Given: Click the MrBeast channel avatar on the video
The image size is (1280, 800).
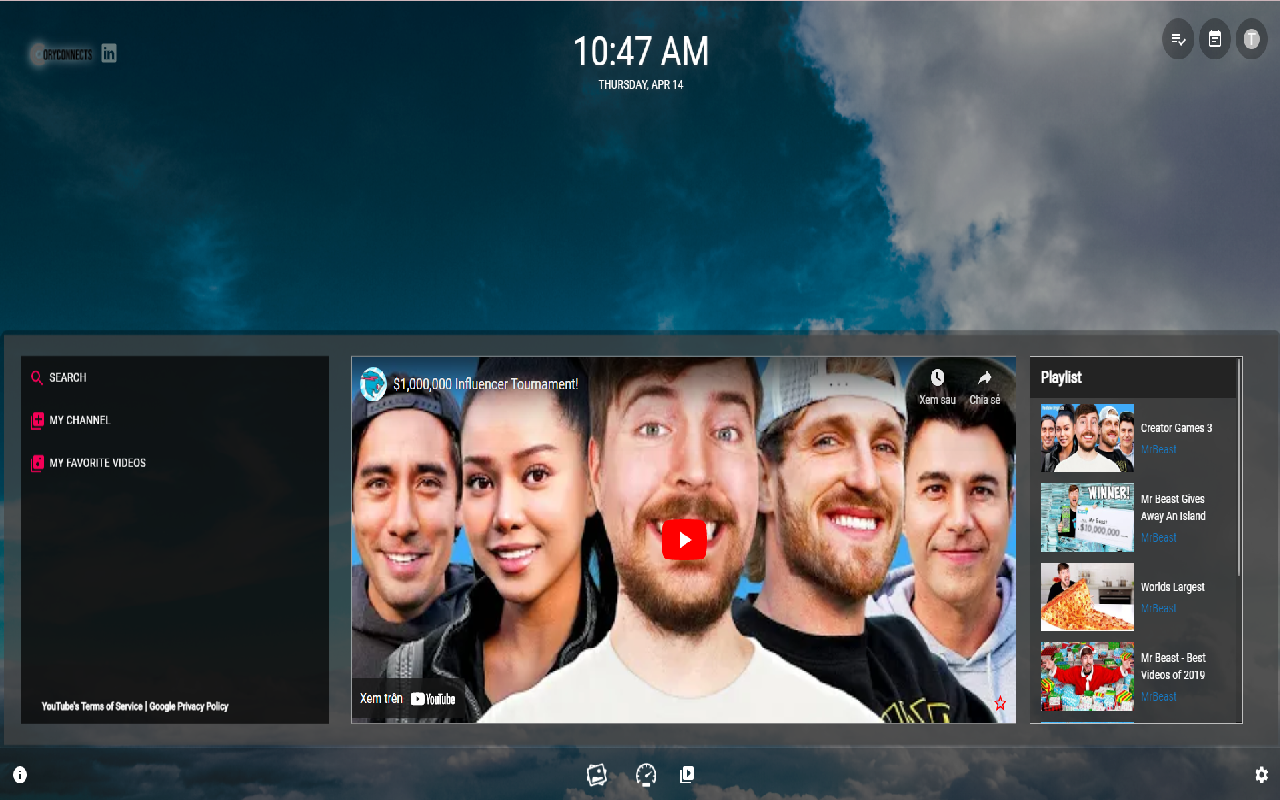Looking at the screenshot, I should point(373,384).
